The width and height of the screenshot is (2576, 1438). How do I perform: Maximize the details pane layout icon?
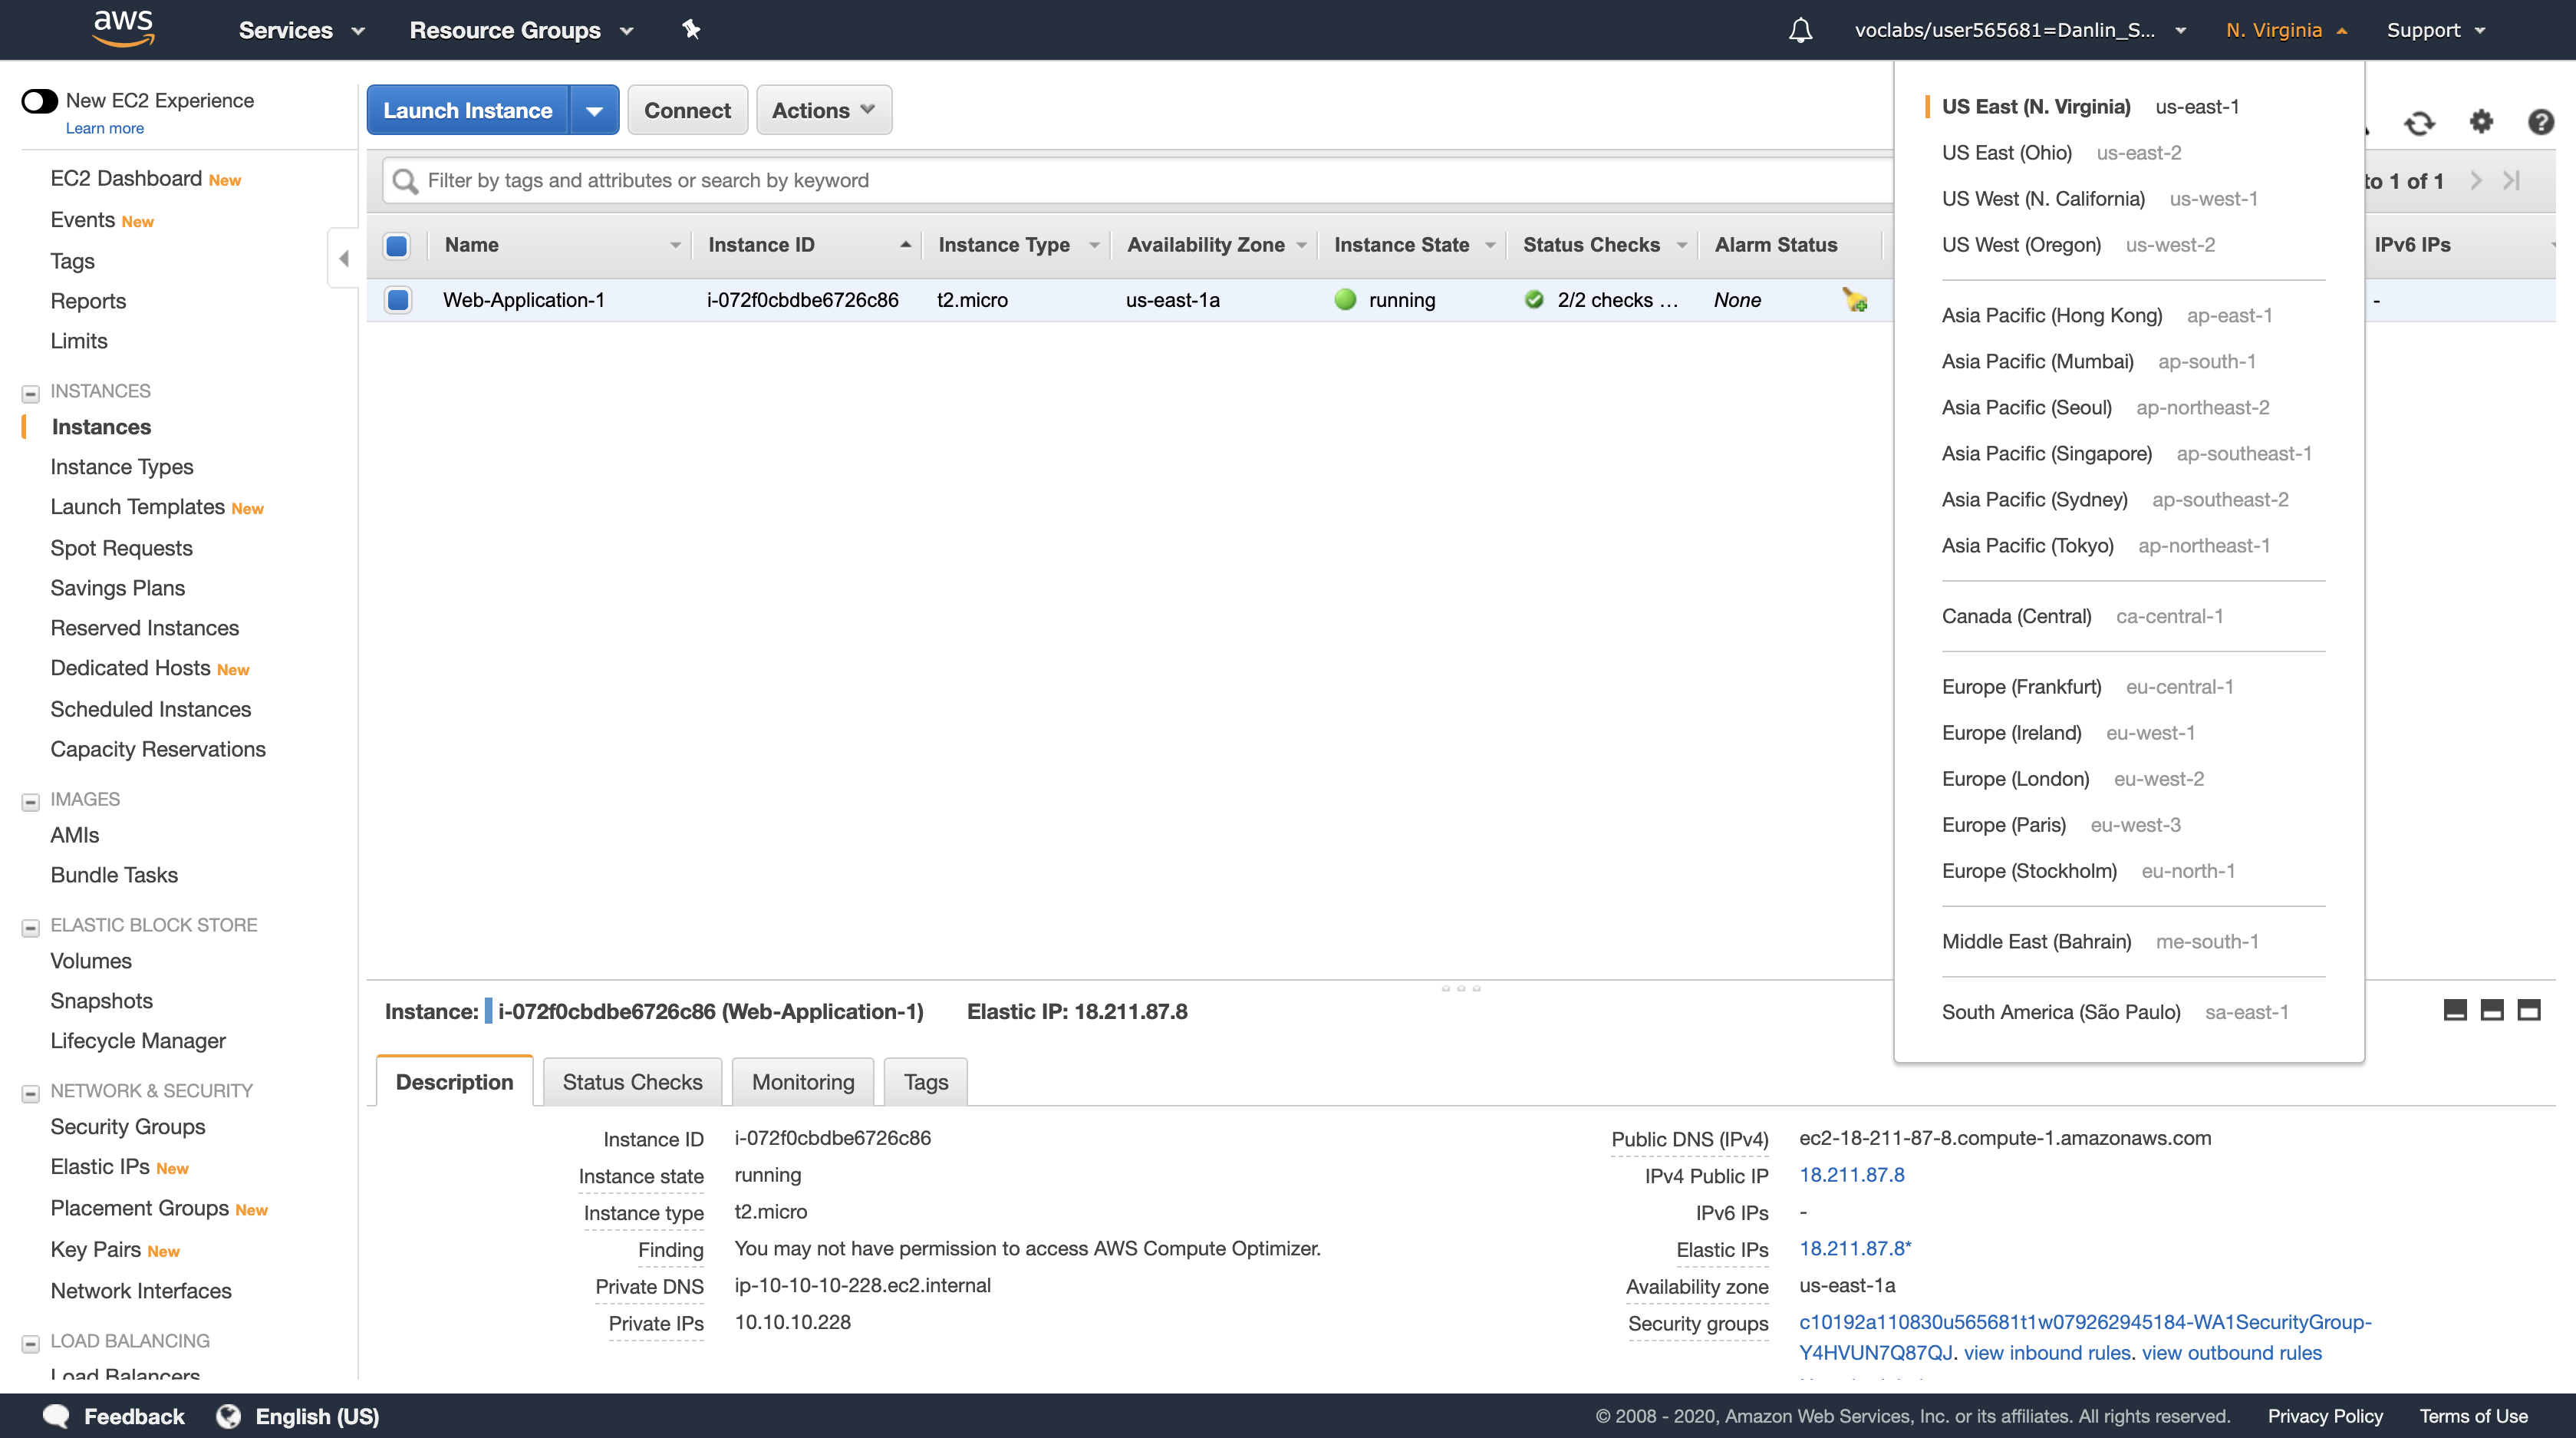[x=2529, y=1010]
